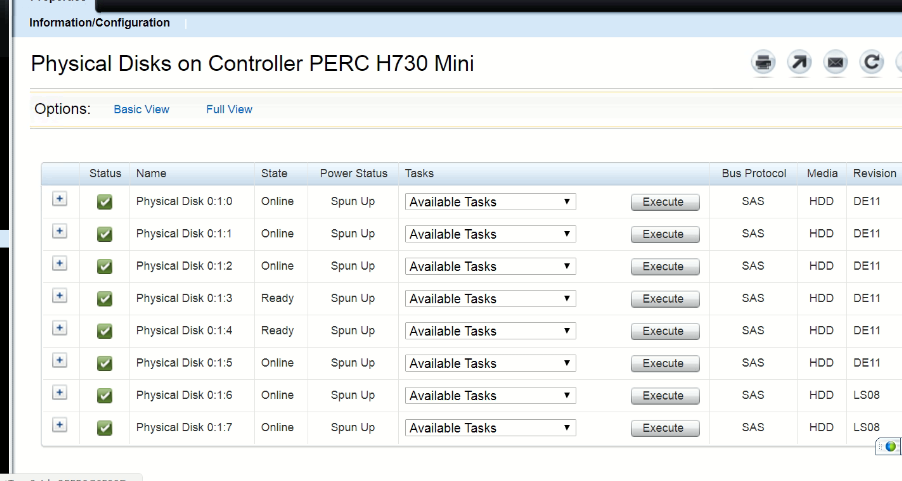The height and width of the screenshot is (481, 902).
Task: Expand the Physical Disk 0:1:3 row
Action: pos(59,297)
